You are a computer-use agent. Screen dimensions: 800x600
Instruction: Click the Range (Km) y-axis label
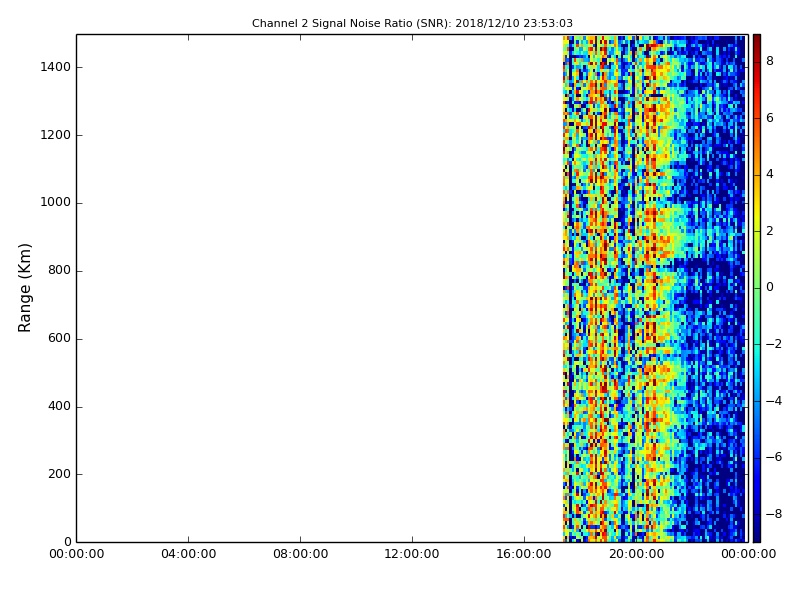(x=24, y=288)
